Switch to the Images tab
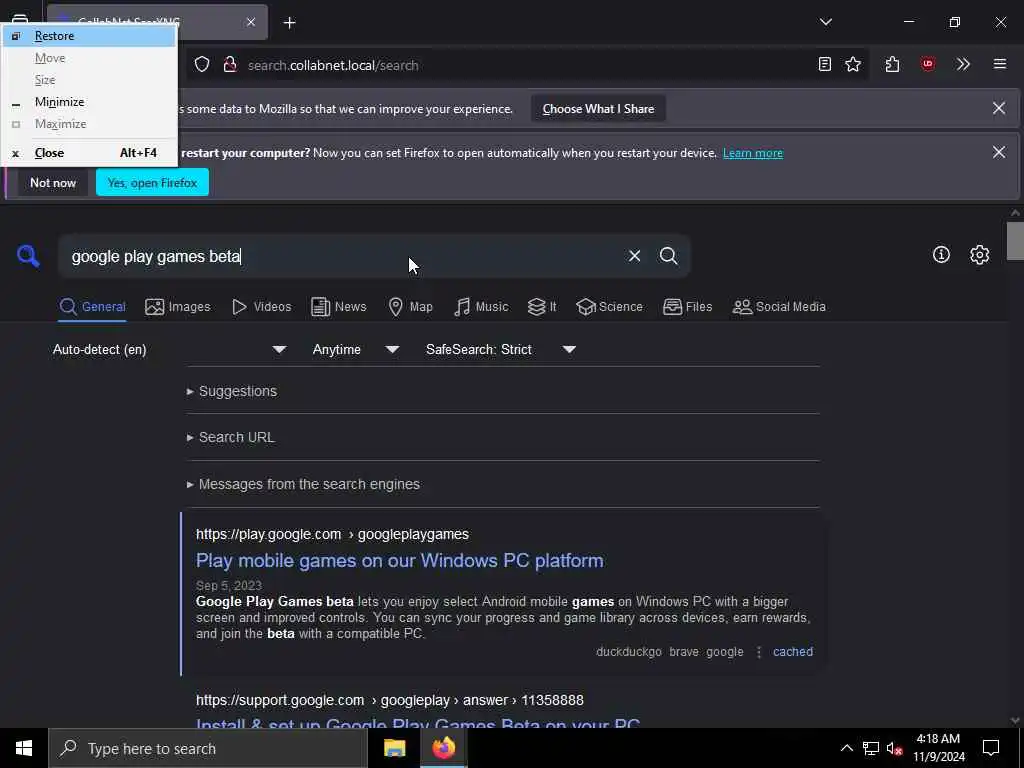 pos(178,307)
